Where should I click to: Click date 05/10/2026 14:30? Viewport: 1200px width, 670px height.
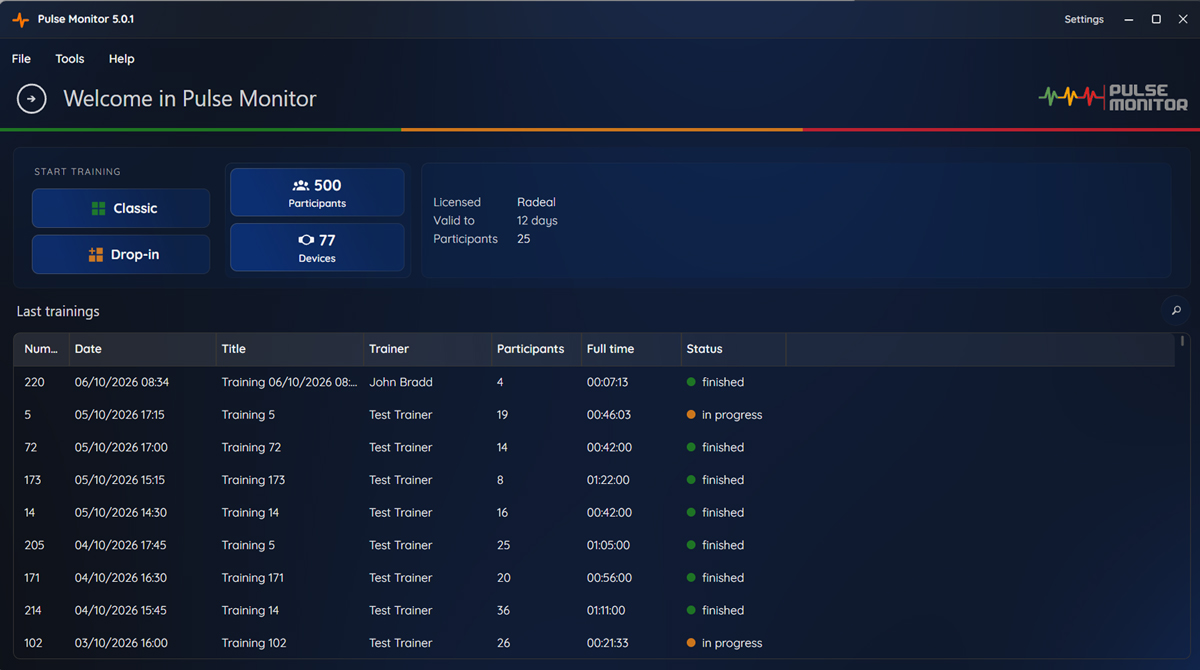point(121,513)
